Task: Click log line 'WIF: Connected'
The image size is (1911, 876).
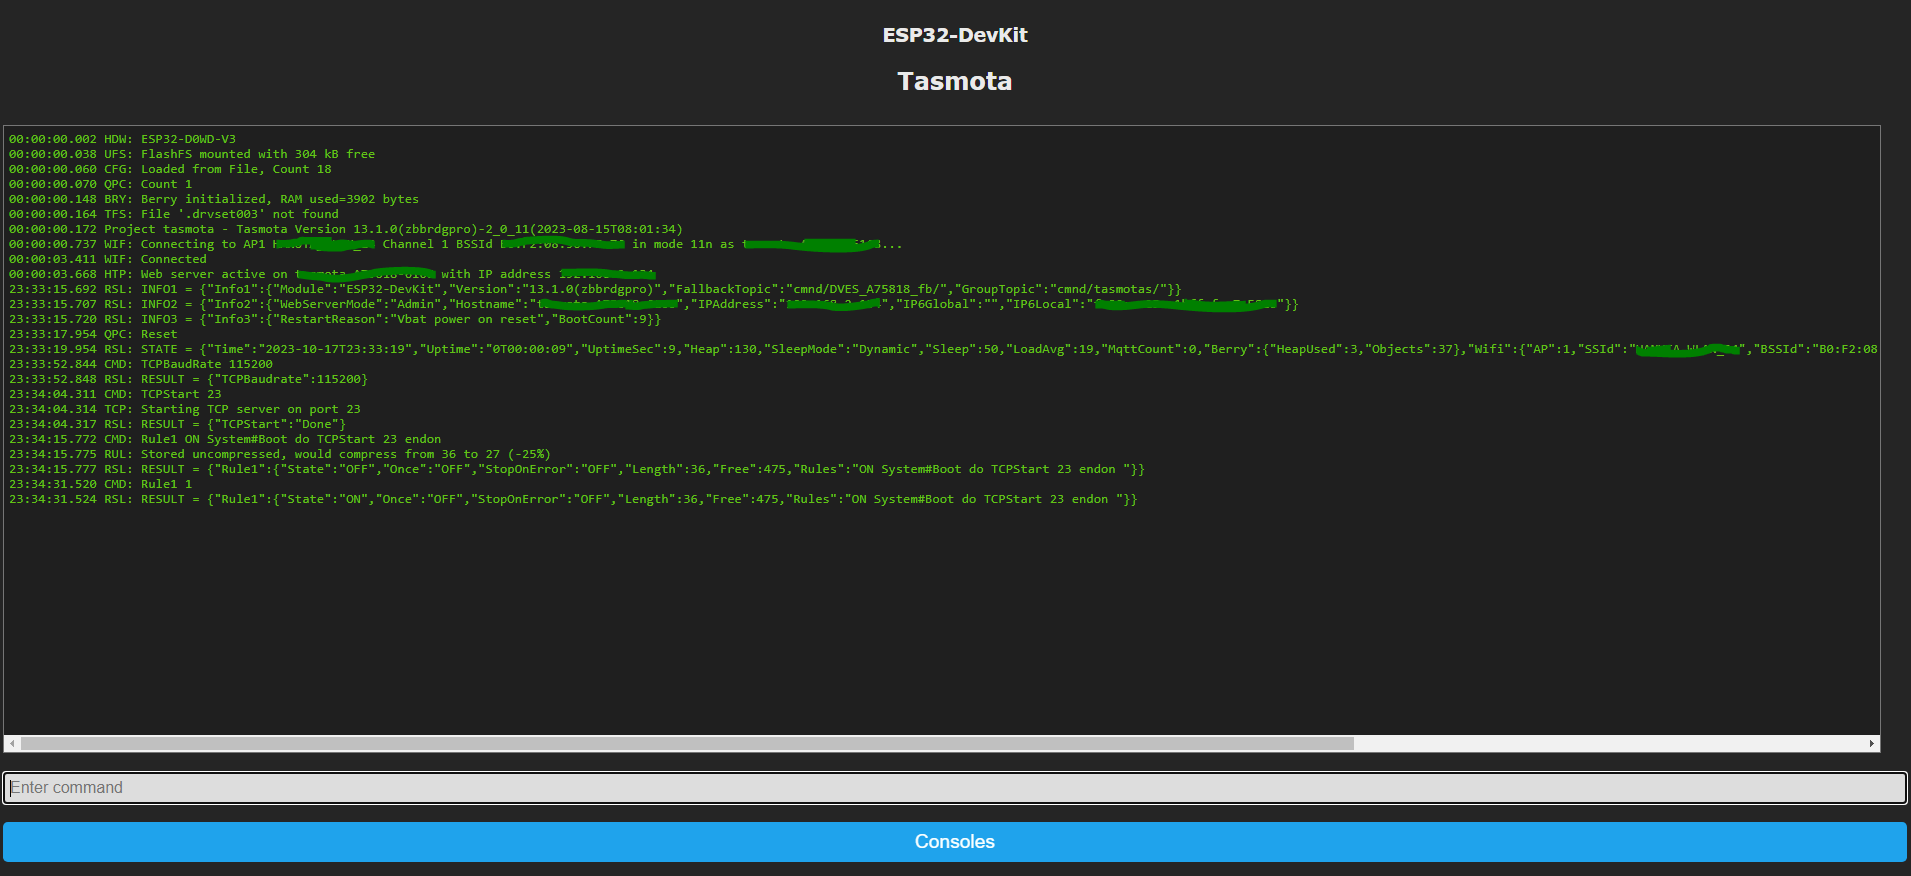Action: point(108,259)
